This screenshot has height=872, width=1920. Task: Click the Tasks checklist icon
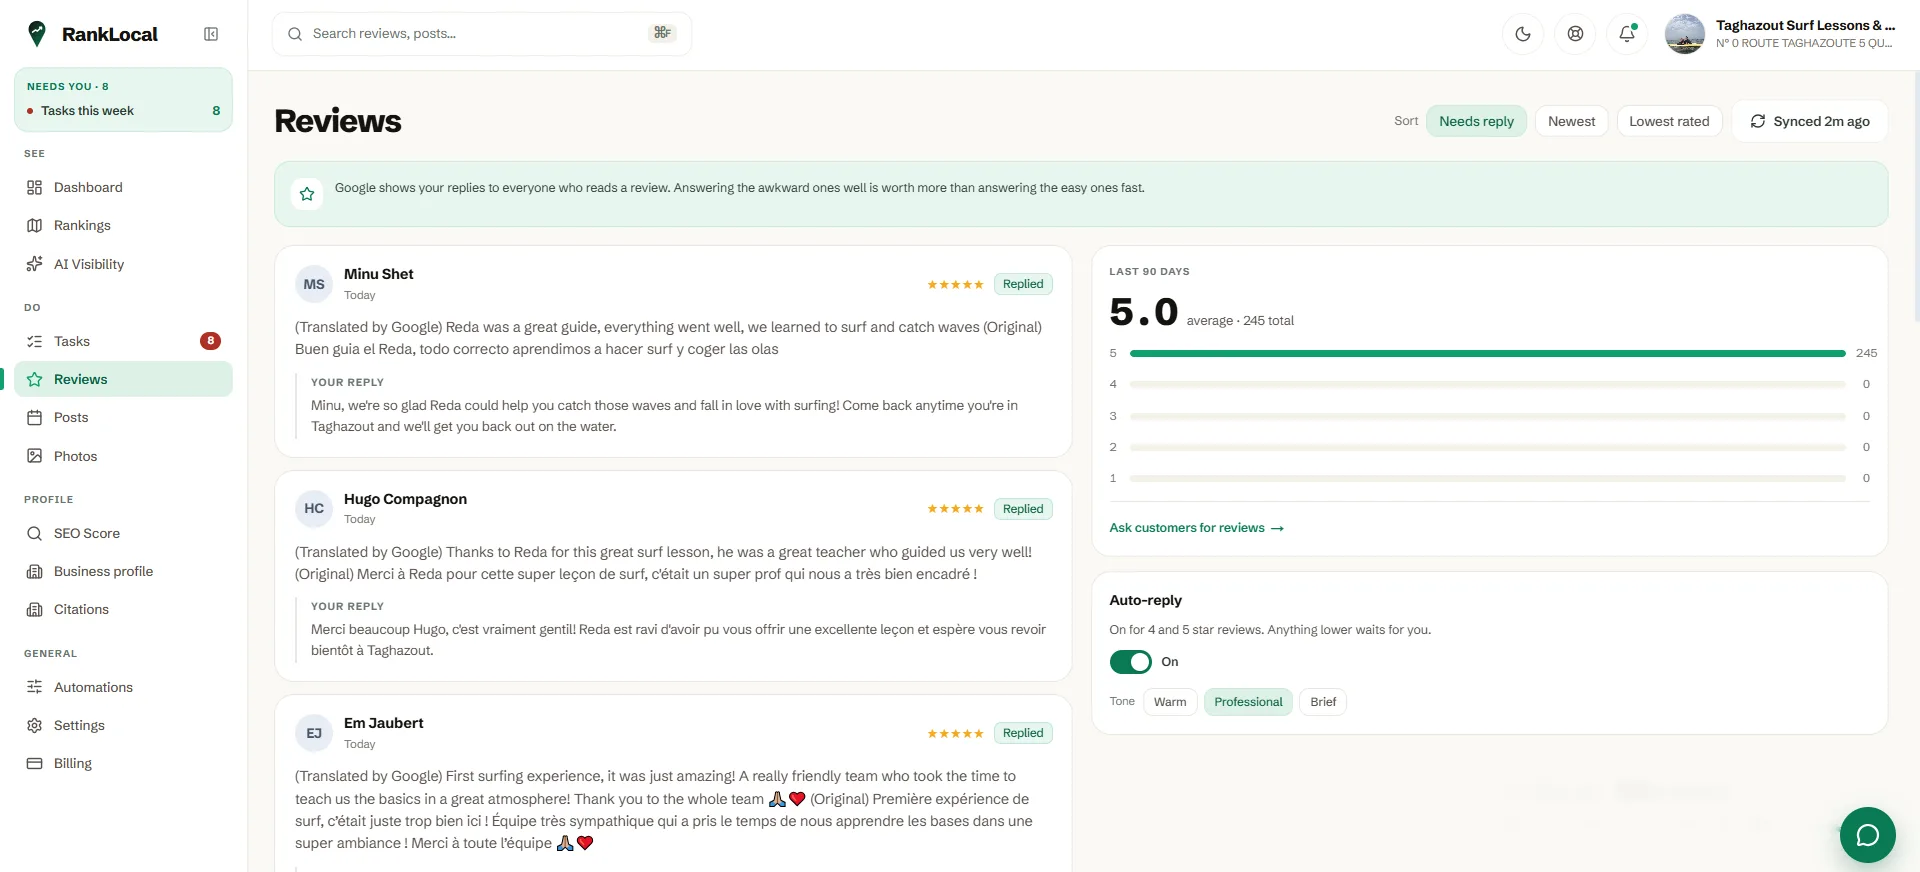35,341
